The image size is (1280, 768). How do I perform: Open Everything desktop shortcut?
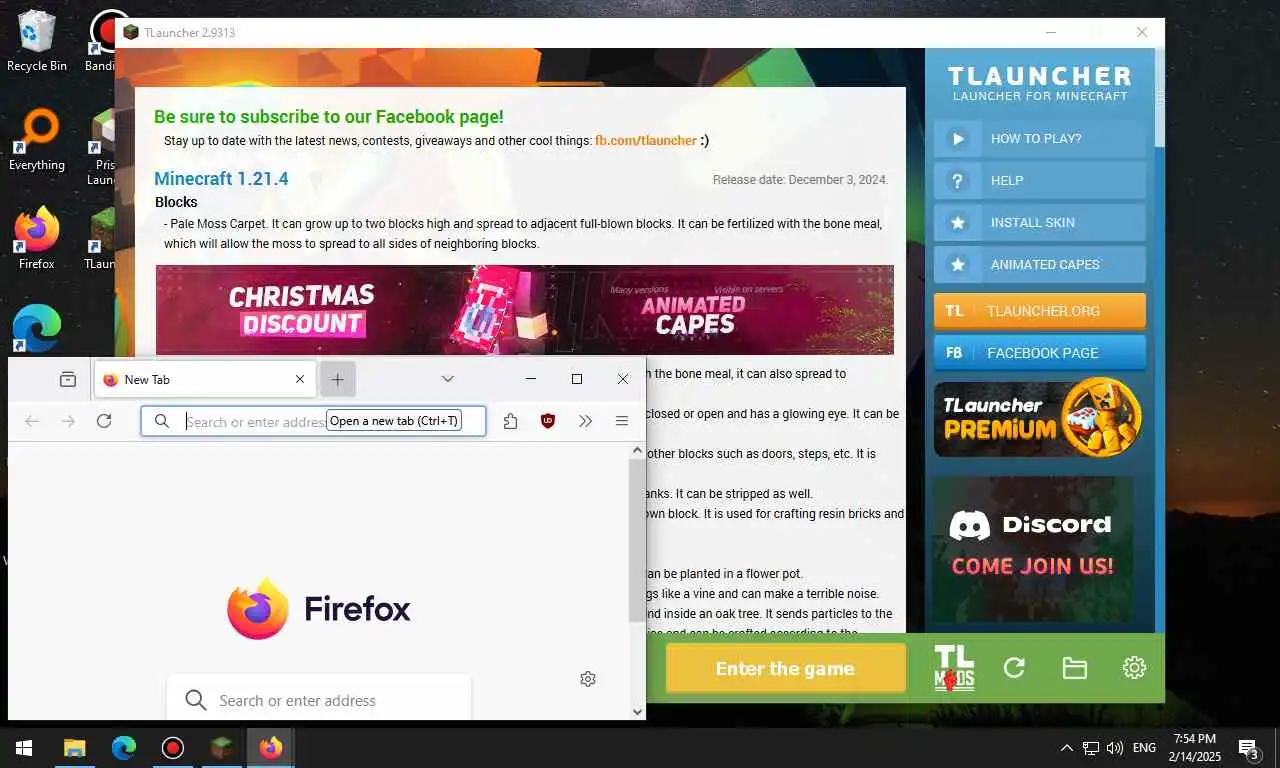pos(36,141)
